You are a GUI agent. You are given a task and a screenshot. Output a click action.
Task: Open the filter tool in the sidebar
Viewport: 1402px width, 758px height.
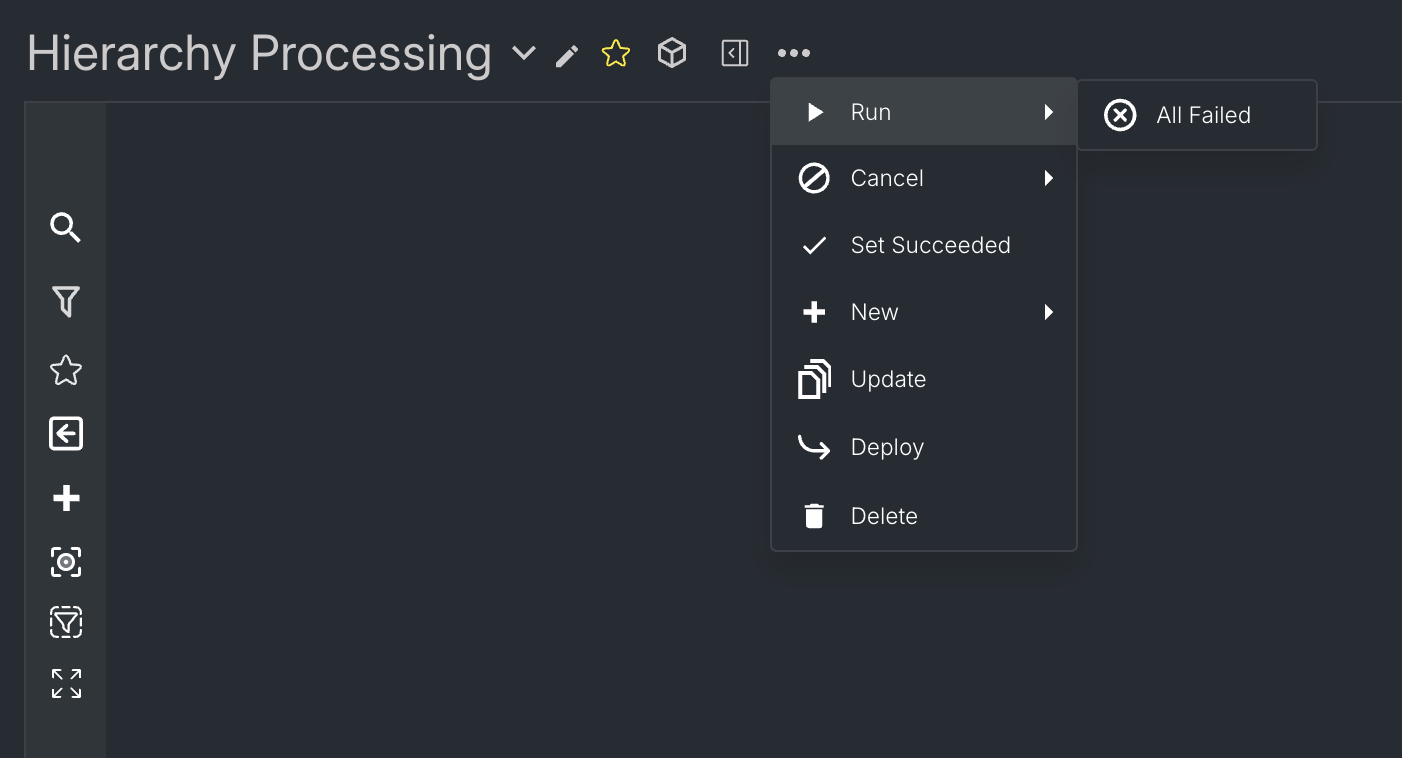[x=65, y=300]
